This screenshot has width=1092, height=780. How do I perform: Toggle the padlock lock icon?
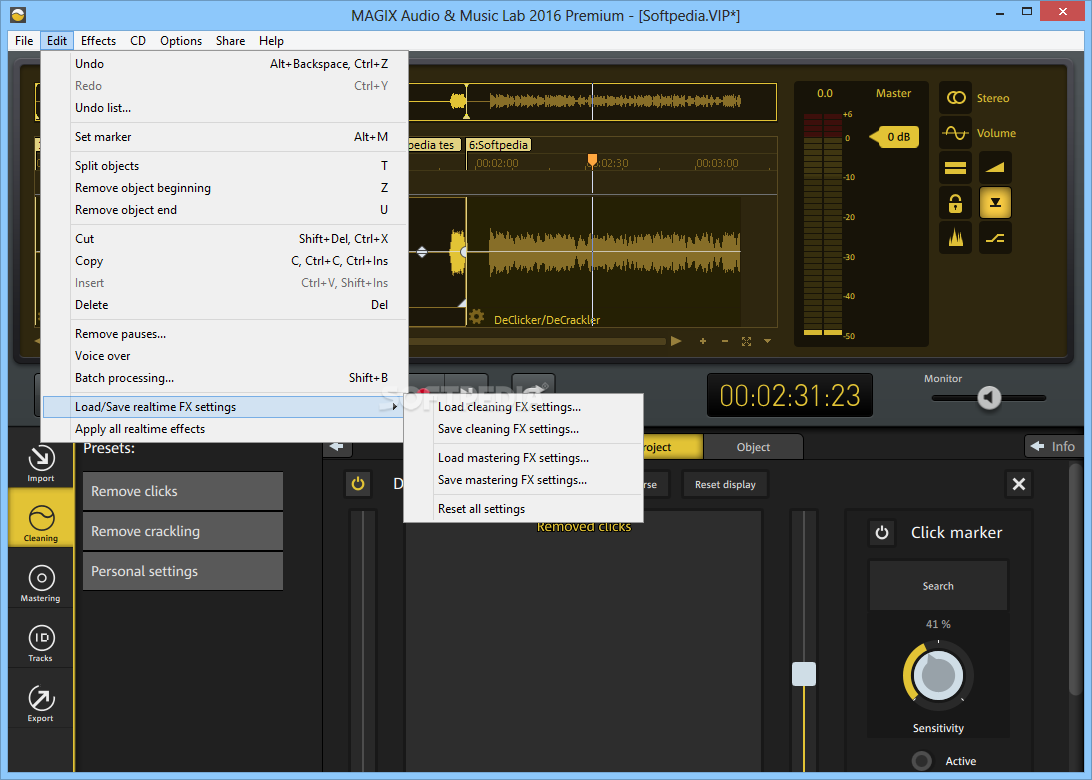coord(956,203)
